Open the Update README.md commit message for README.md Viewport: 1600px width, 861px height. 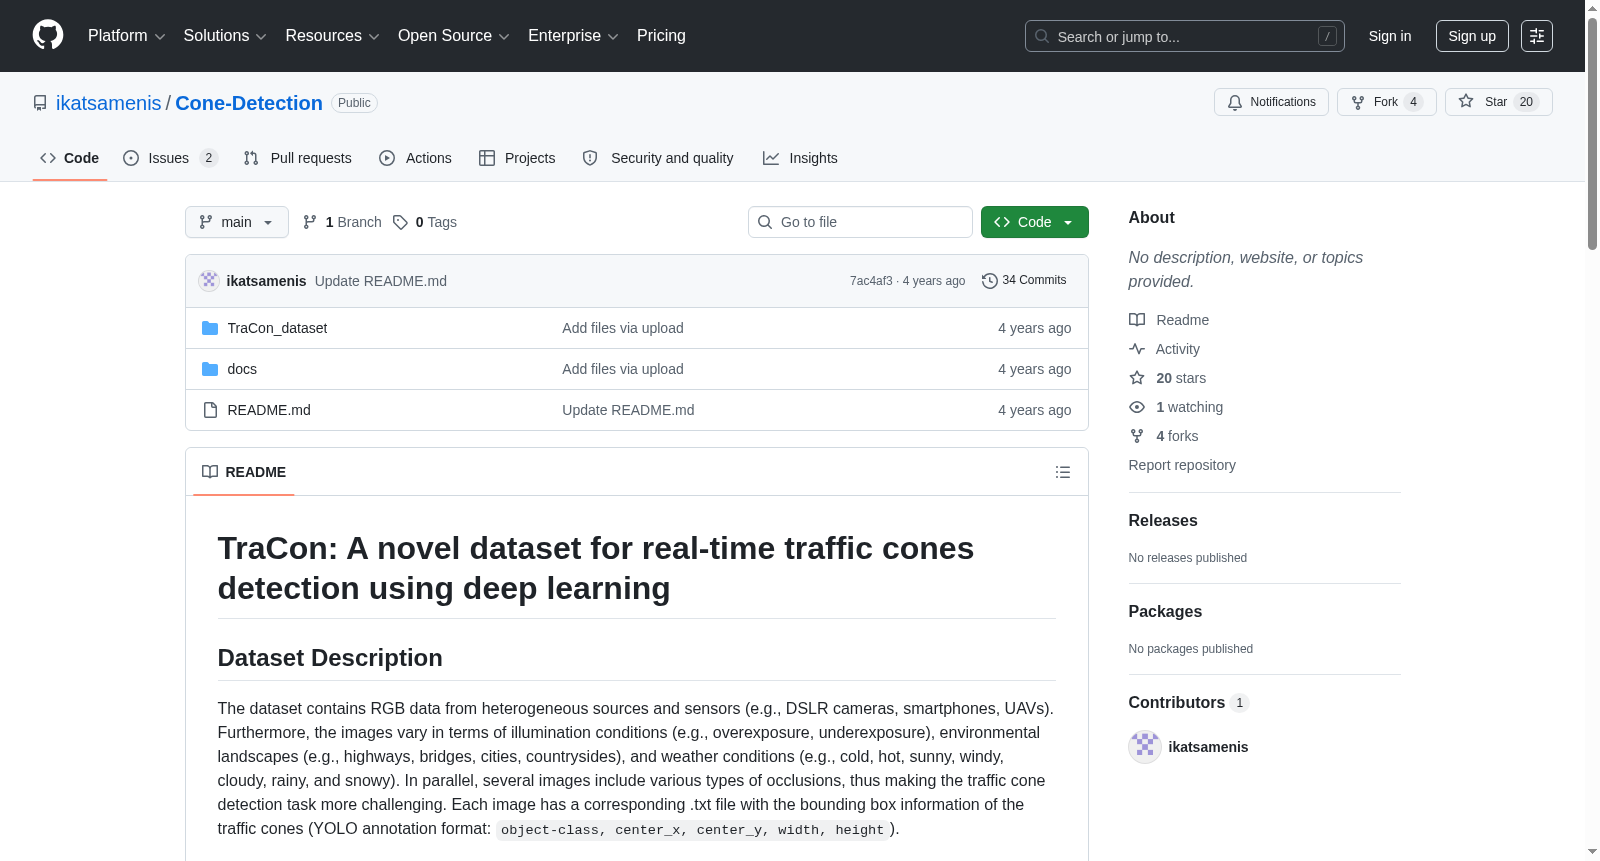628,410
